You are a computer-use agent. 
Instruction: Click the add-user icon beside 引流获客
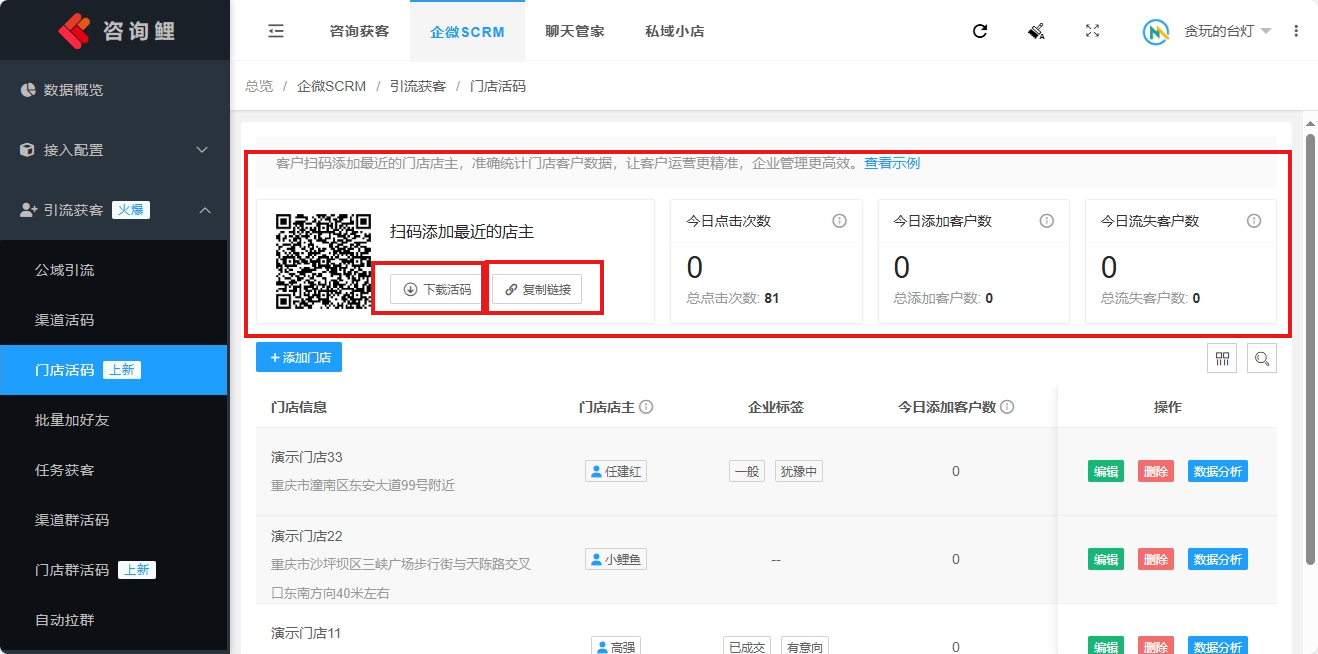coord(28,210)
